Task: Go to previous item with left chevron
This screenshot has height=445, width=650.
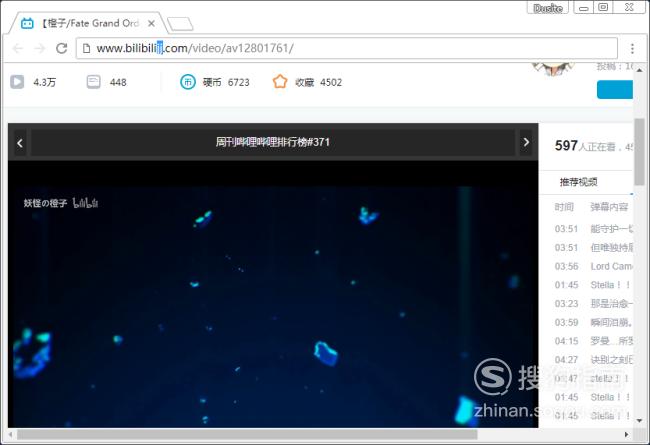Action: coord(19,143)
